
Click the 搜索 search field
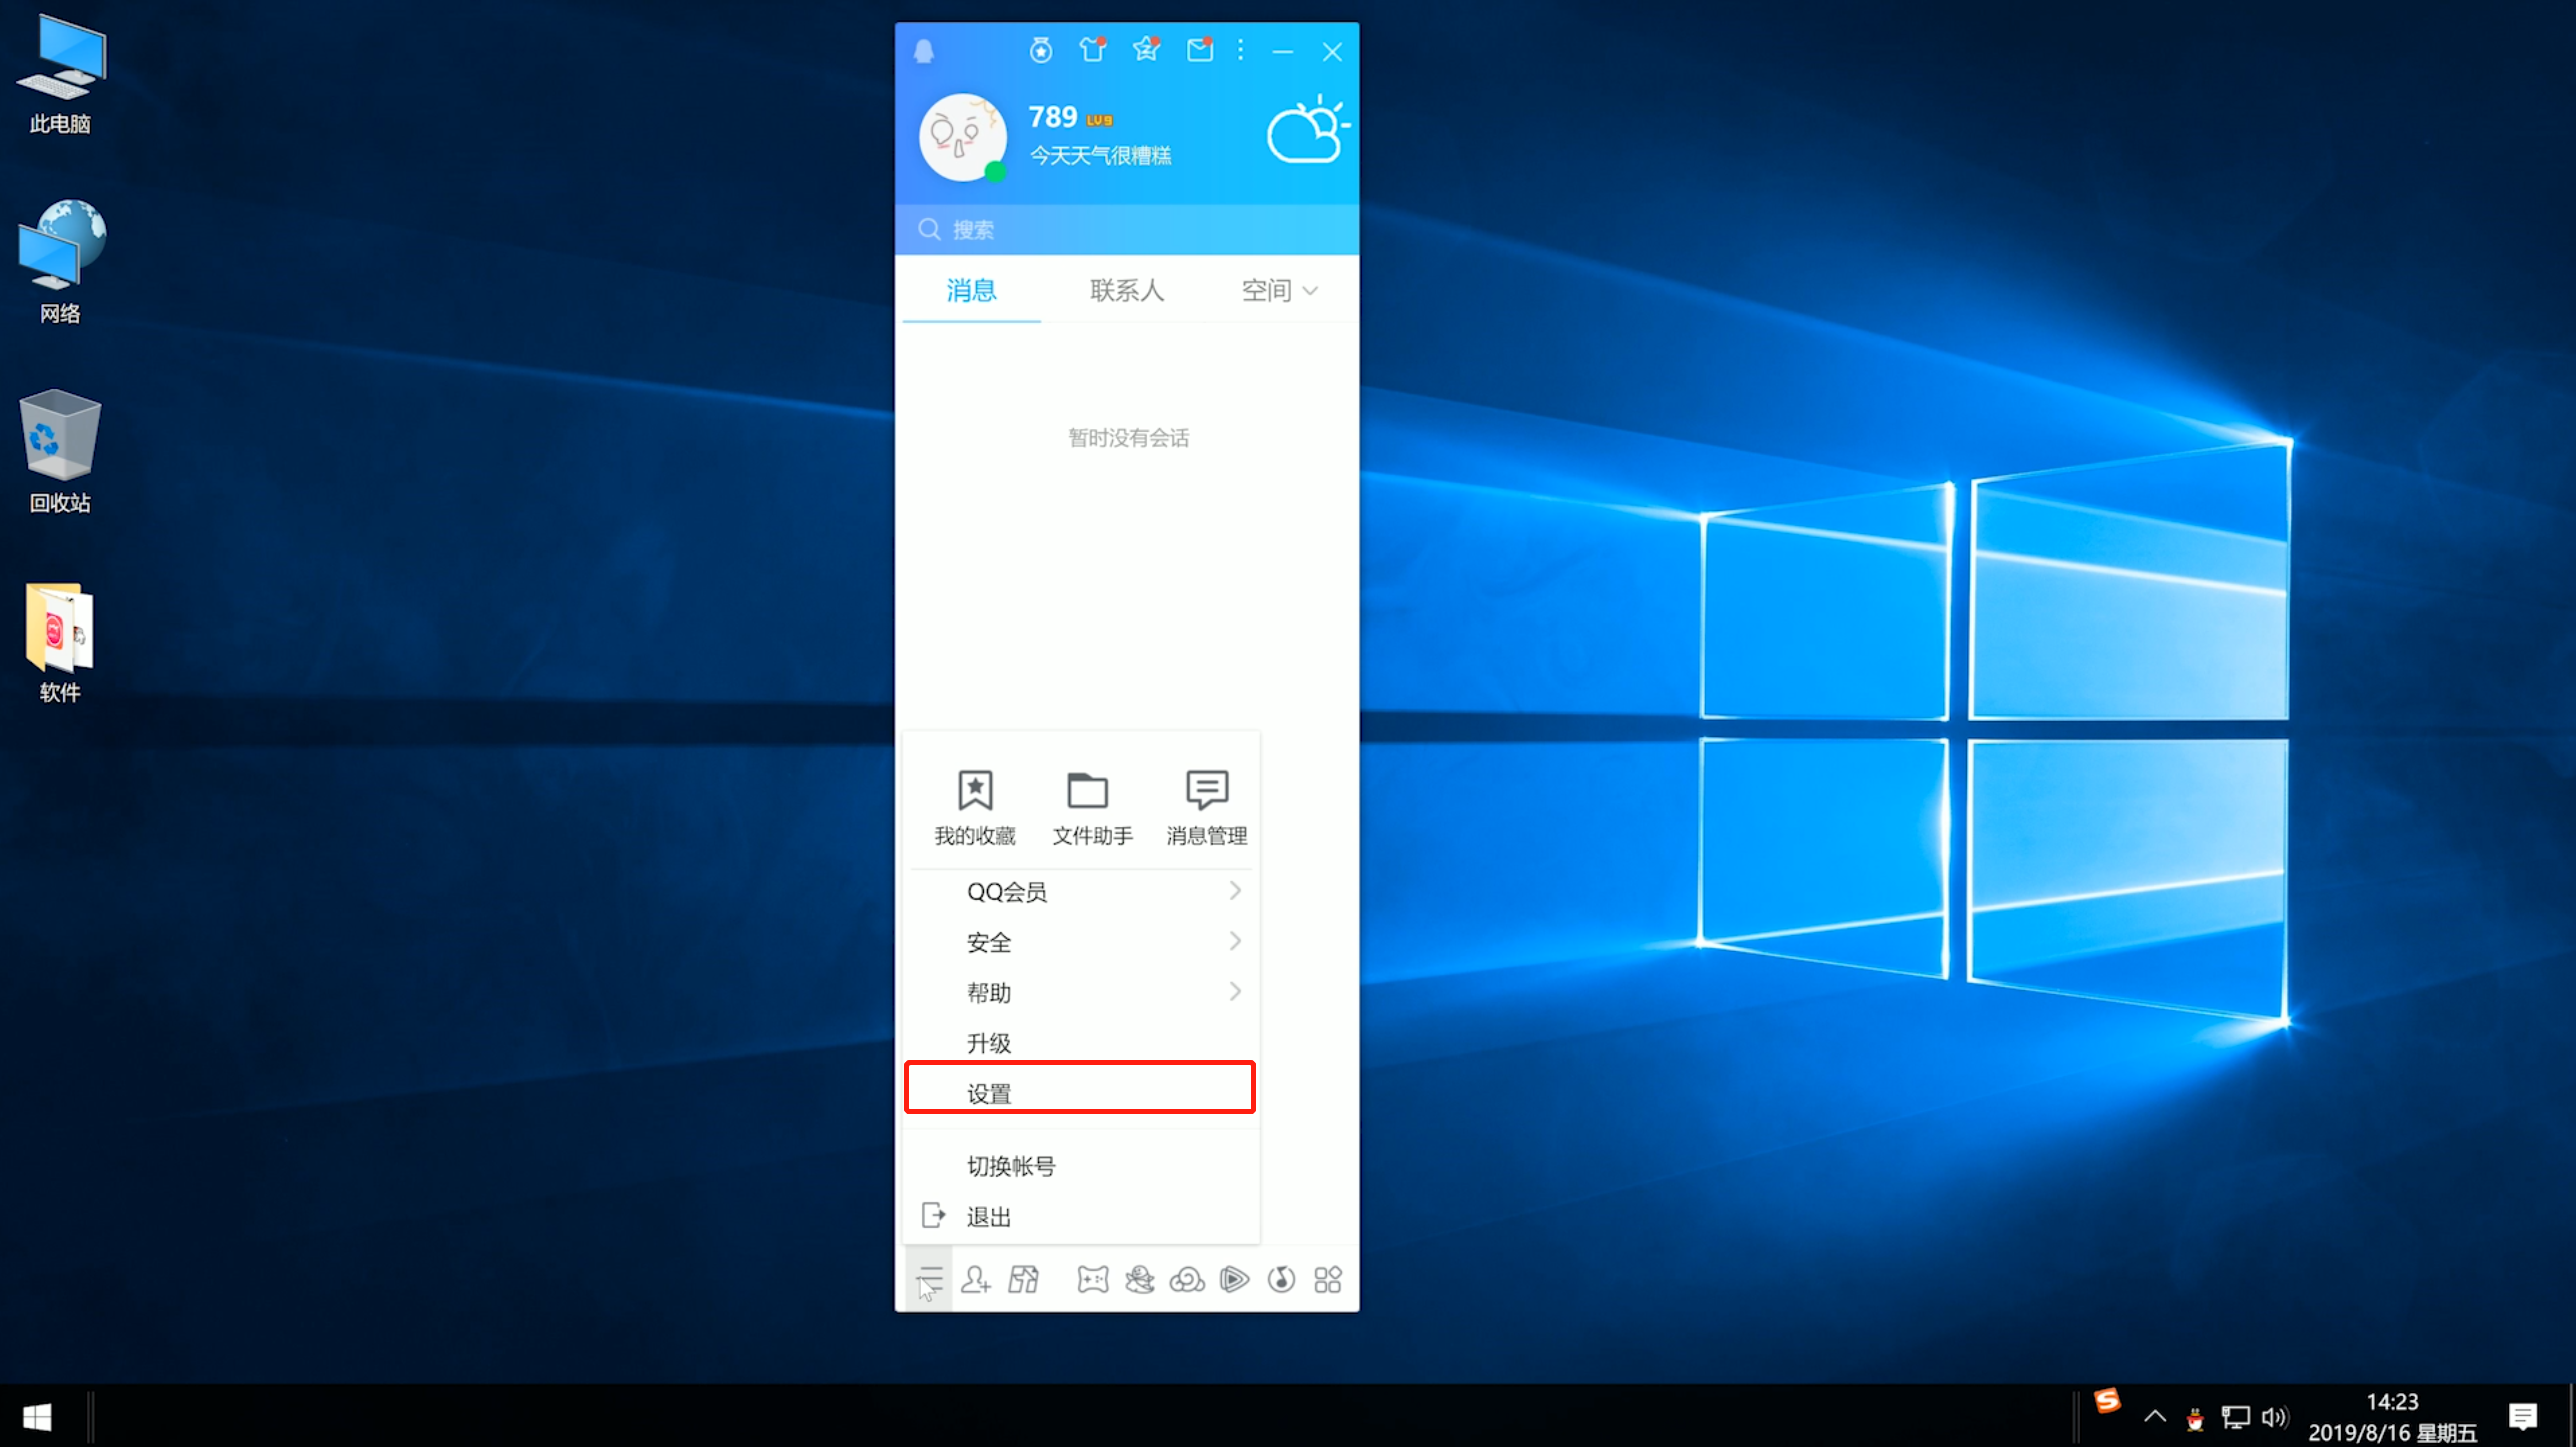pyautogui.click(x=1127, y=230)
